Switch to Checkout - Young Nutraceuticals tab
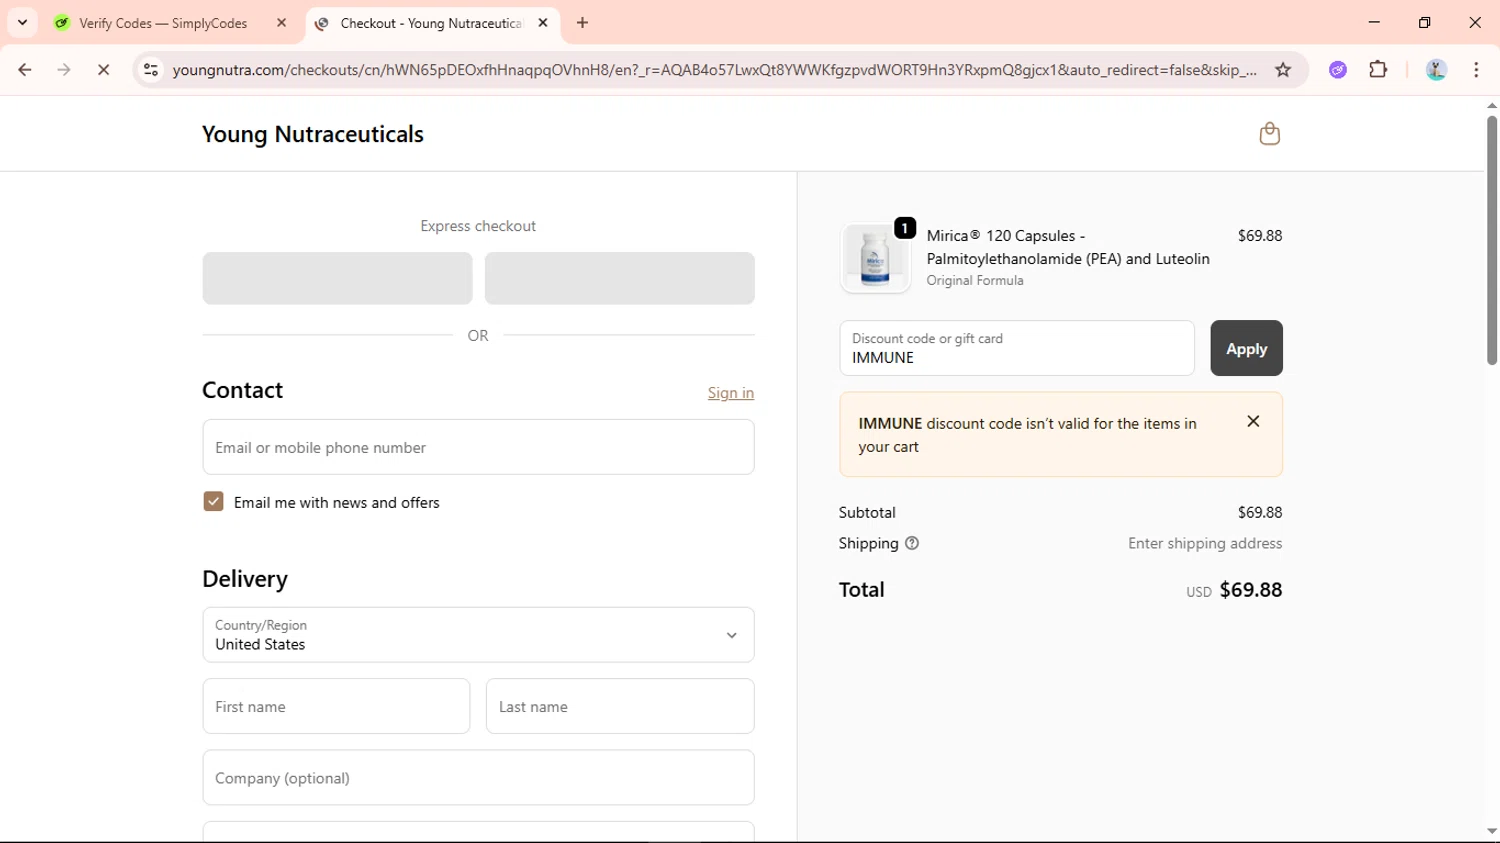Viewport: 1500px width, 843px height. (432, 23)
